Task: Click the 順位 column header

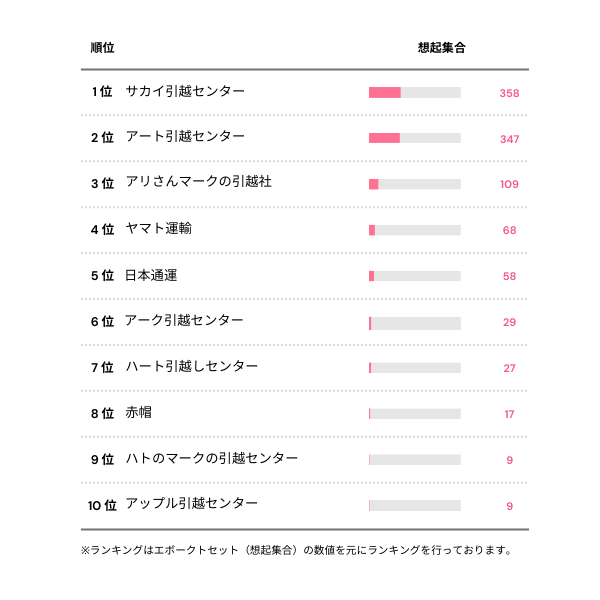Action: [102, 47]
